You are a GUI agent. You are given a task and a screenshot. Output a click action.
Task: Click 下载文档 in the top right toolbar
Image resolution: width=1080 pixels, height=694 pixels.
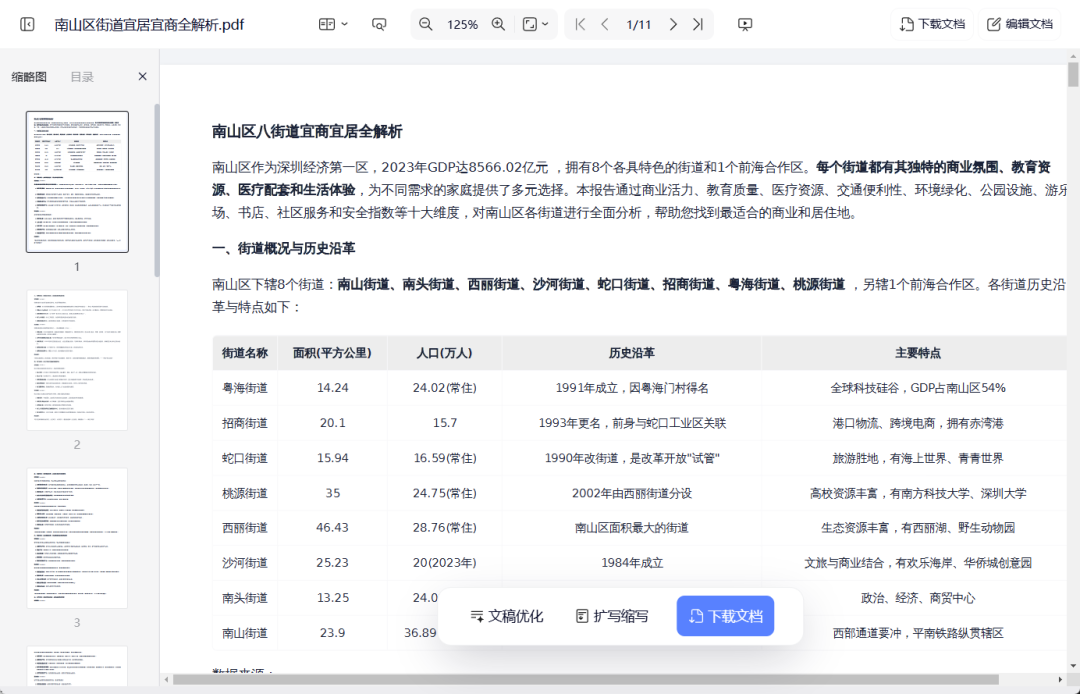[x=932, y=24]
